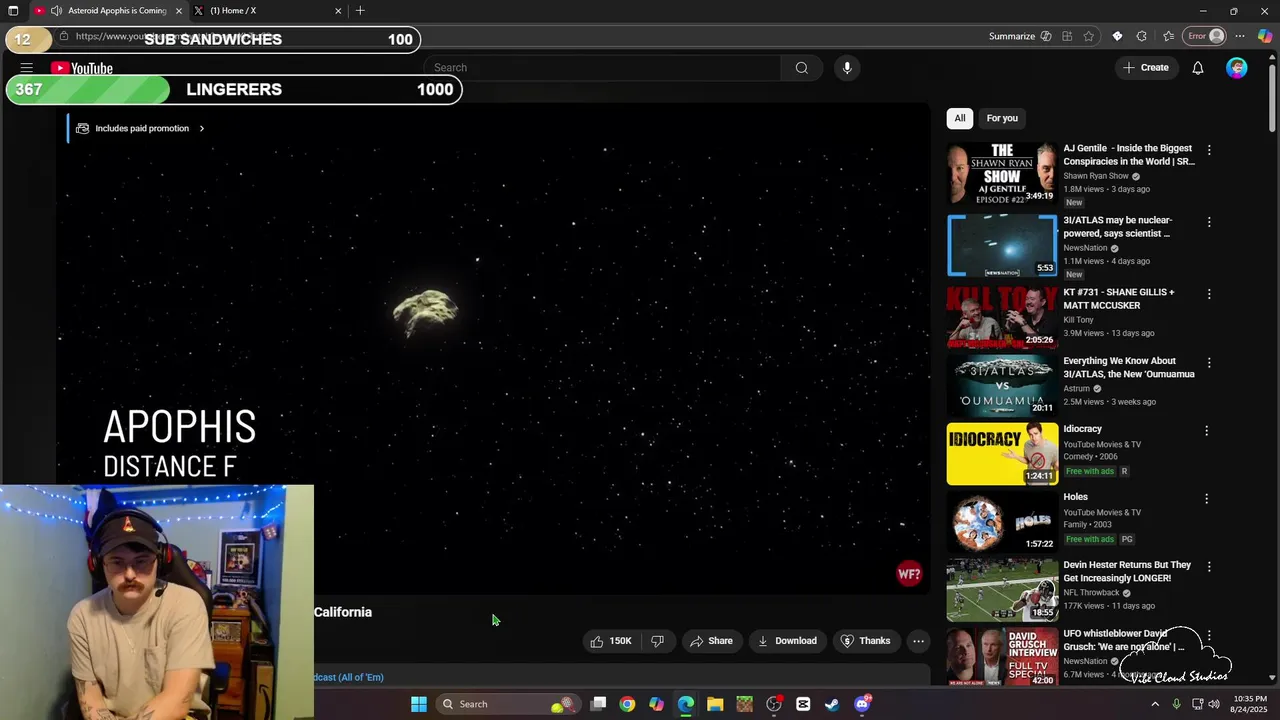Screen dimensions: 1280x720
Task: Open a new browser tab
Action: click(360, 11)
